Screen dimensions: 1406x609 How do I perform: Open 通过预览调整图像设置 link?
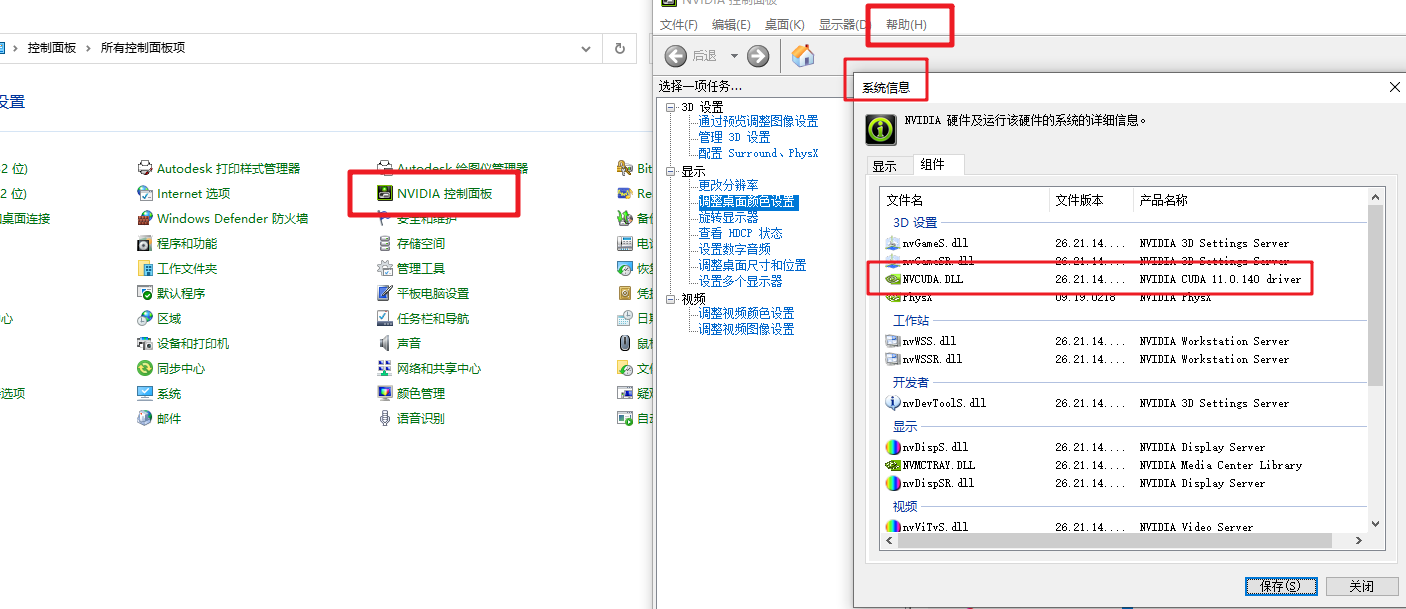pyautogui.click(x=758, y=121)
